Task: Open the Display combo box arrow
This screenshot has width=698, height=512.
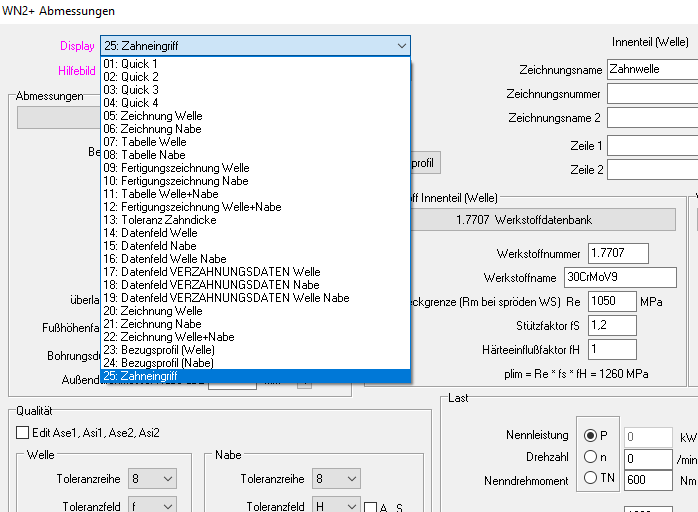Action: [401, 45]
